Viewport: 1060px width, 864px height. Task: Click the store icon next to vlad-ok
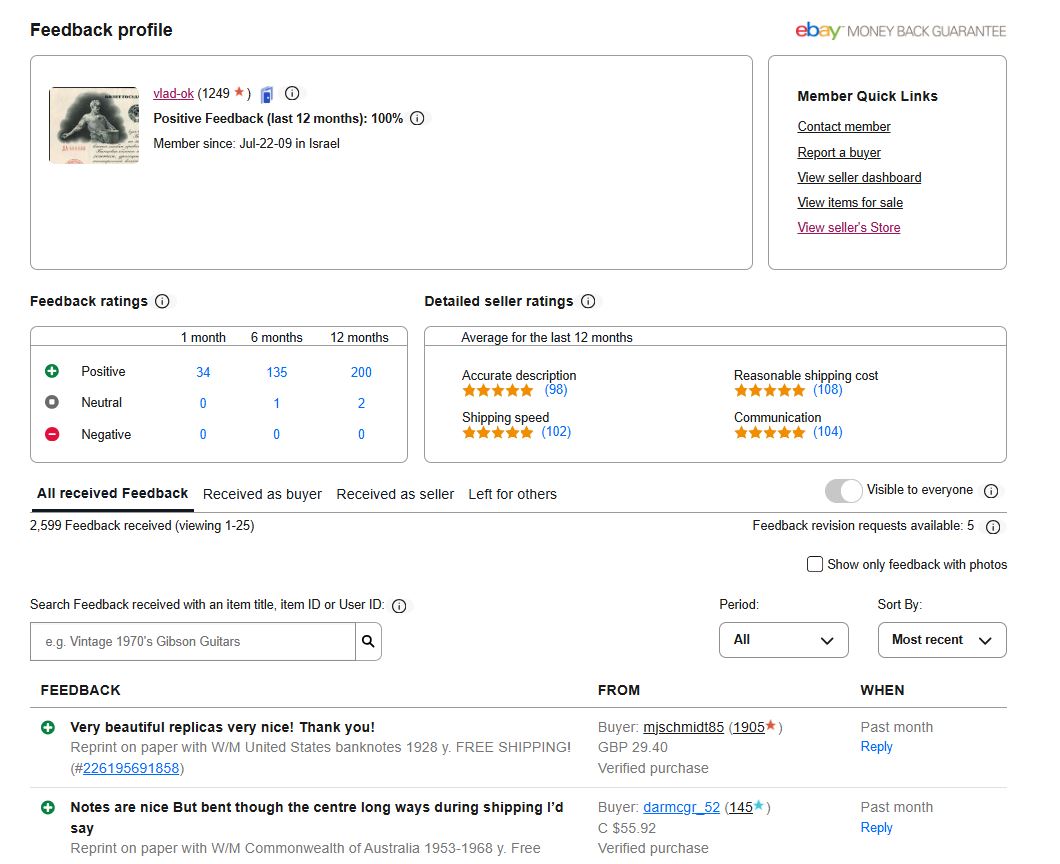point(267,94)
